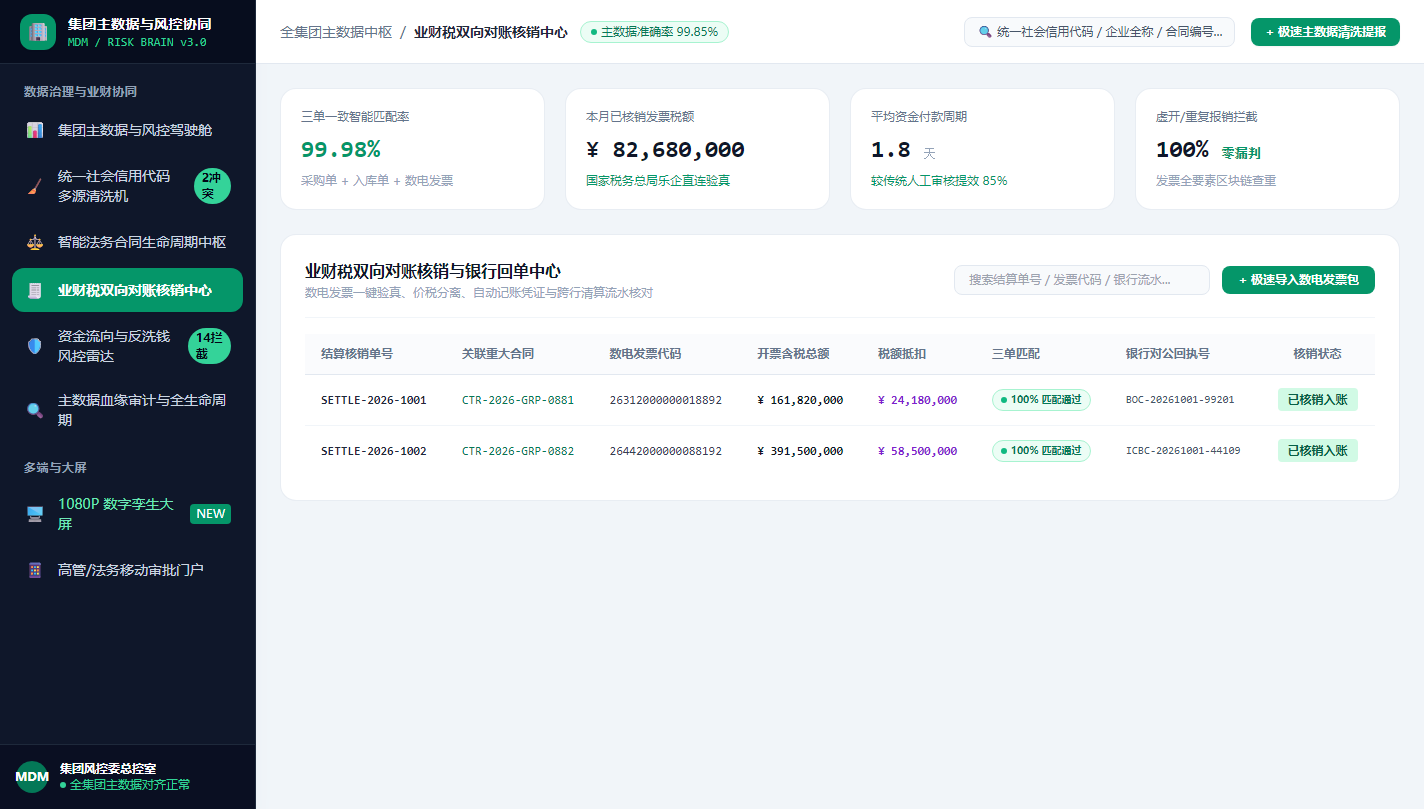Click the 2冲突 badge in the sidebar
Image resolution: width=1424 pixels, height=809 pixels.
pyautogui.click(x=212, y=186)
